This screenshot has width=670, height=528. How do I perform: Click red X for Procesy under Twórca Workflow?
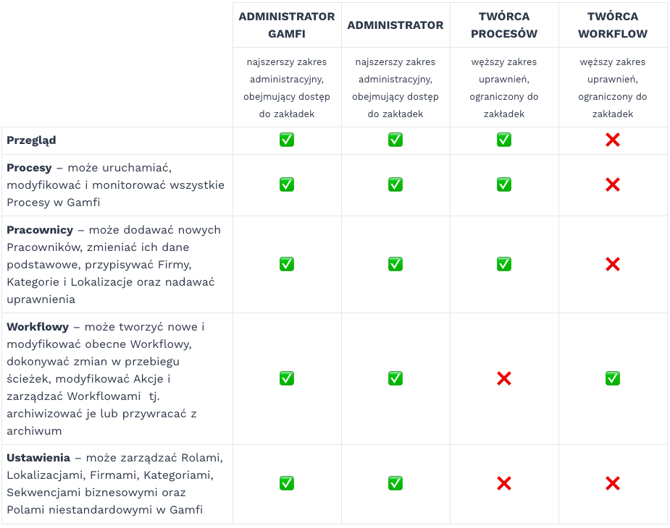613,185
